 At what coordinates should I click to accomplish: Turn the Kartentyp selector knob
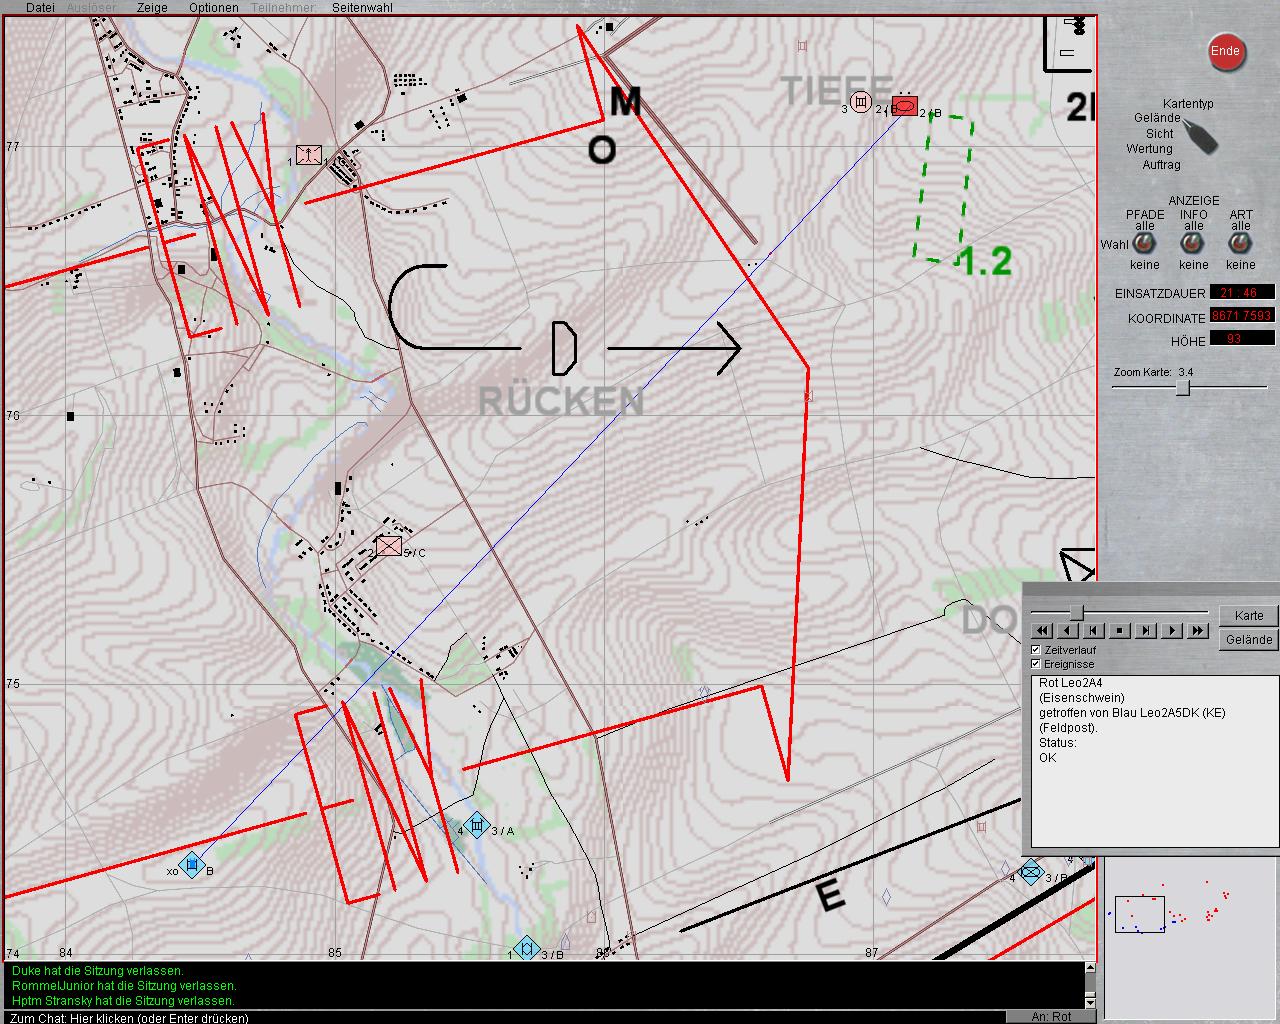pyautogui.click(x=1199, y=135)
